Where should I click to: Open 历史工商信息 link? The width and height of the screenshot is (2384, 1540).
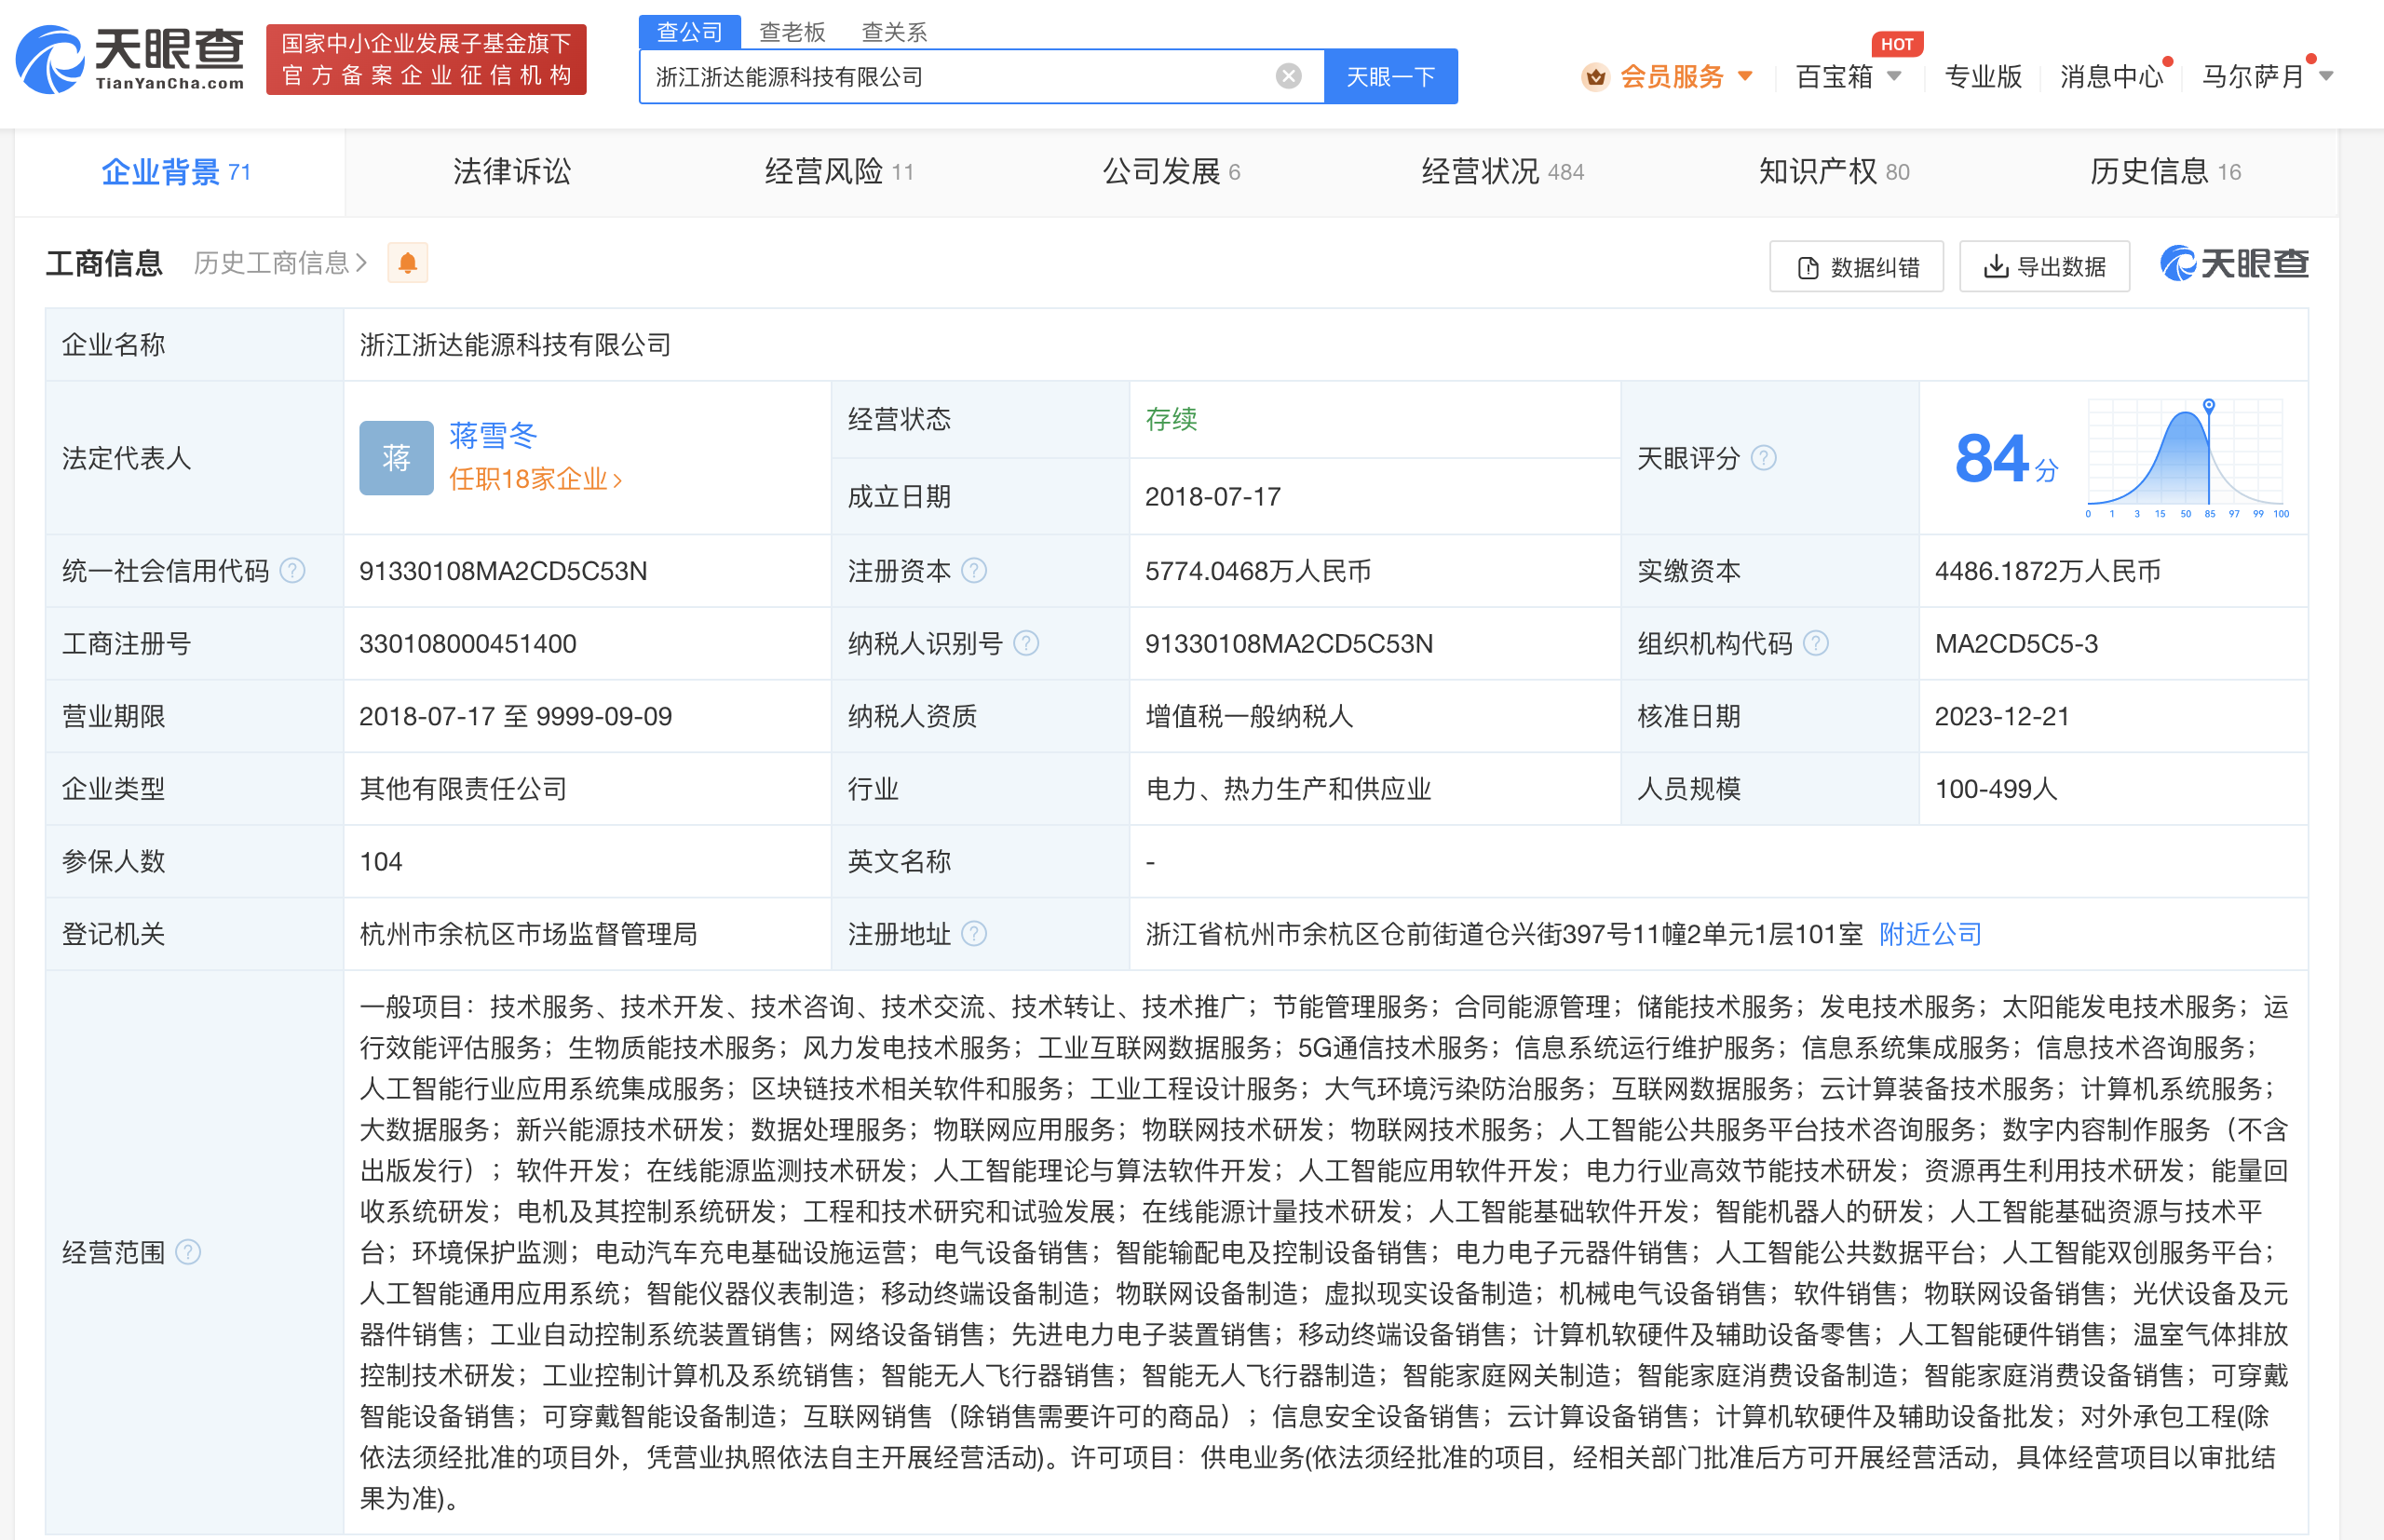tap(280, 263)
